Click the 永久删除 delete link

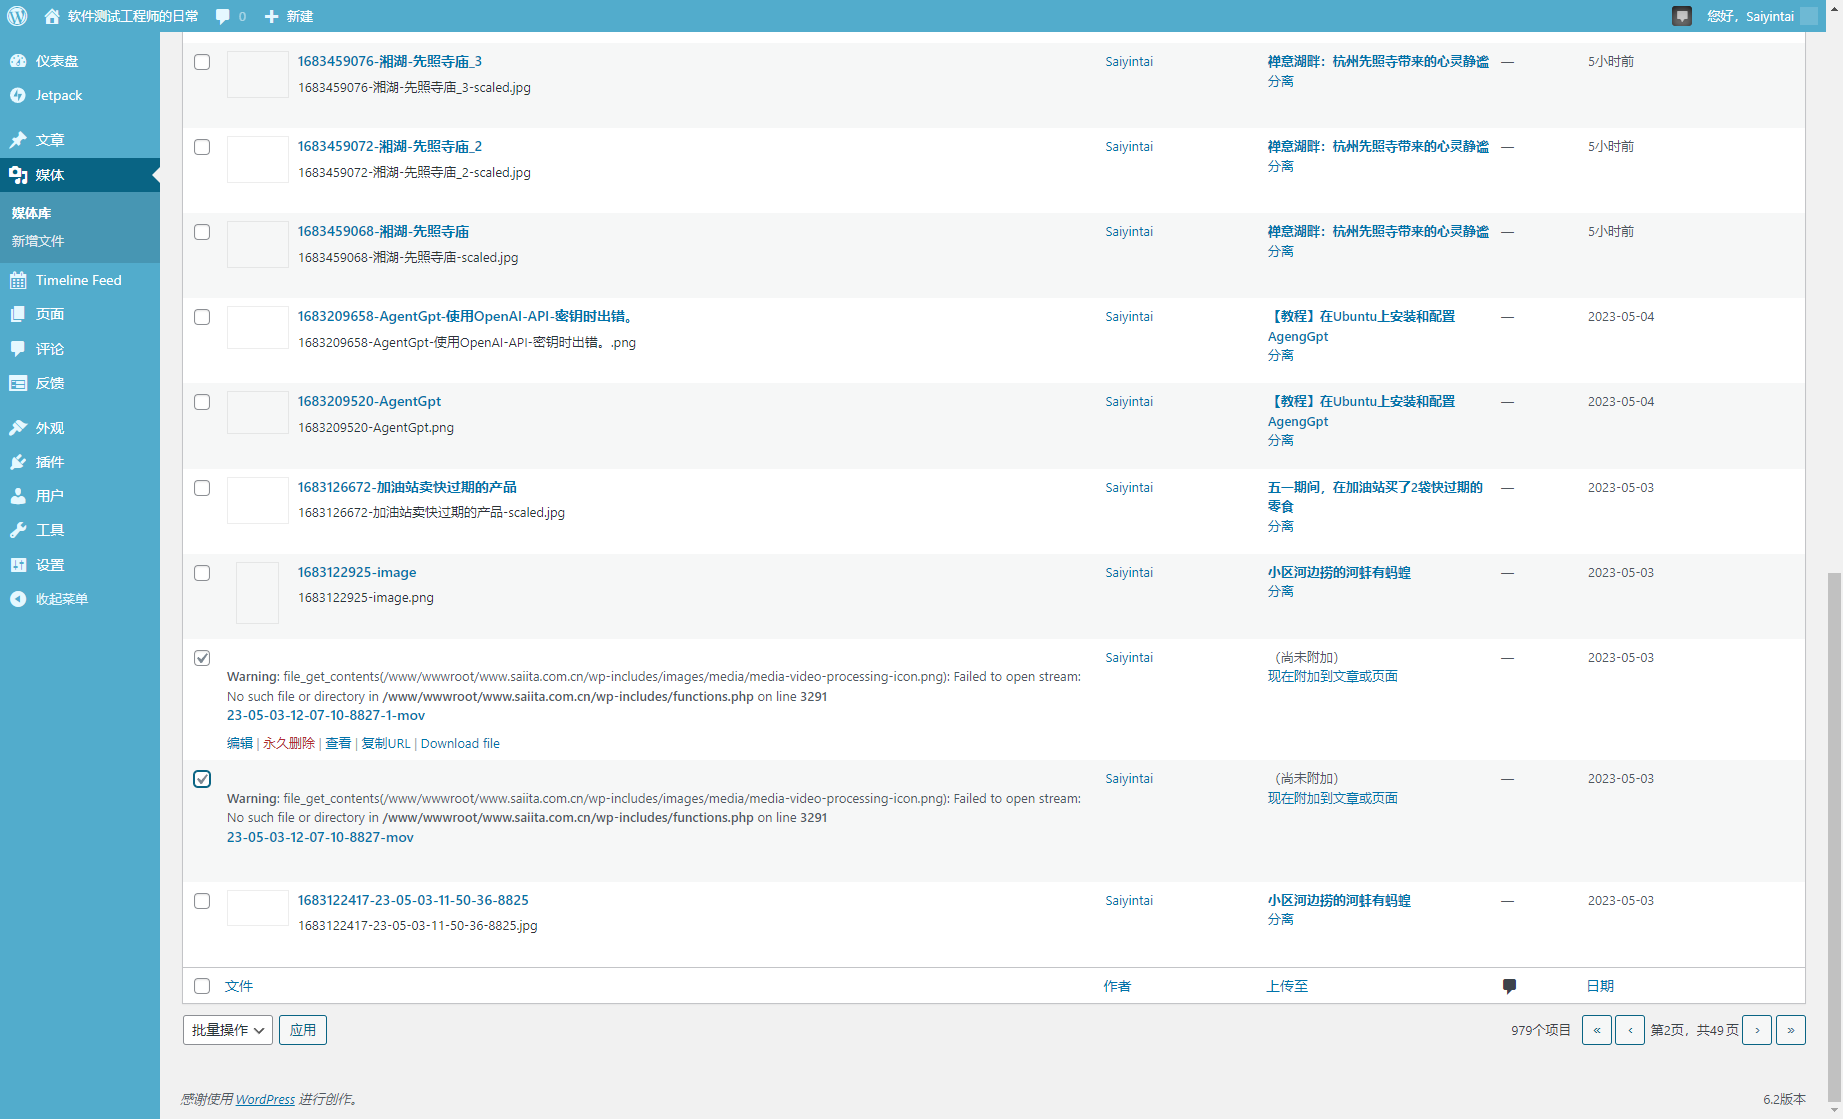(x=289, y=743)
